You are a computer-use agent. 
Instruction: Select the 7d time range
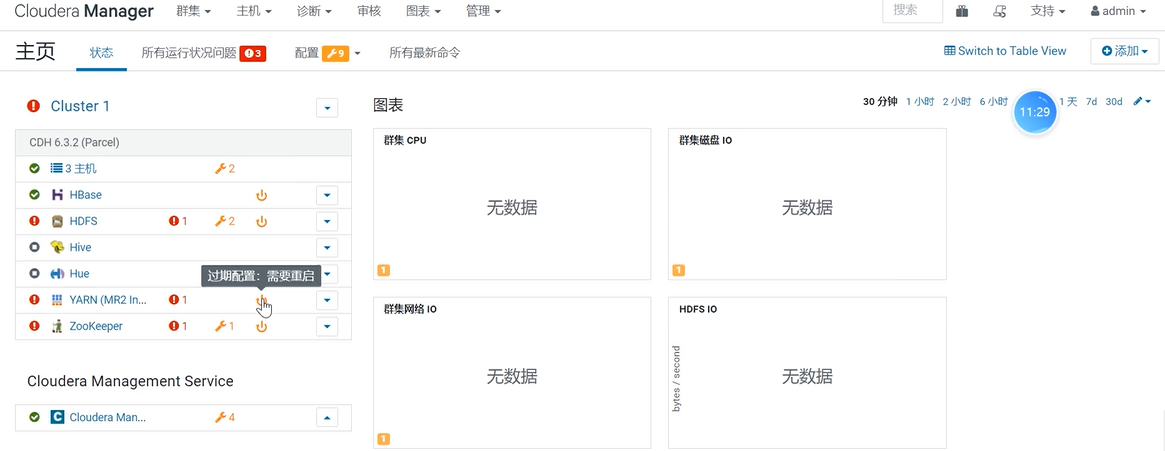tap(1091, 102)
